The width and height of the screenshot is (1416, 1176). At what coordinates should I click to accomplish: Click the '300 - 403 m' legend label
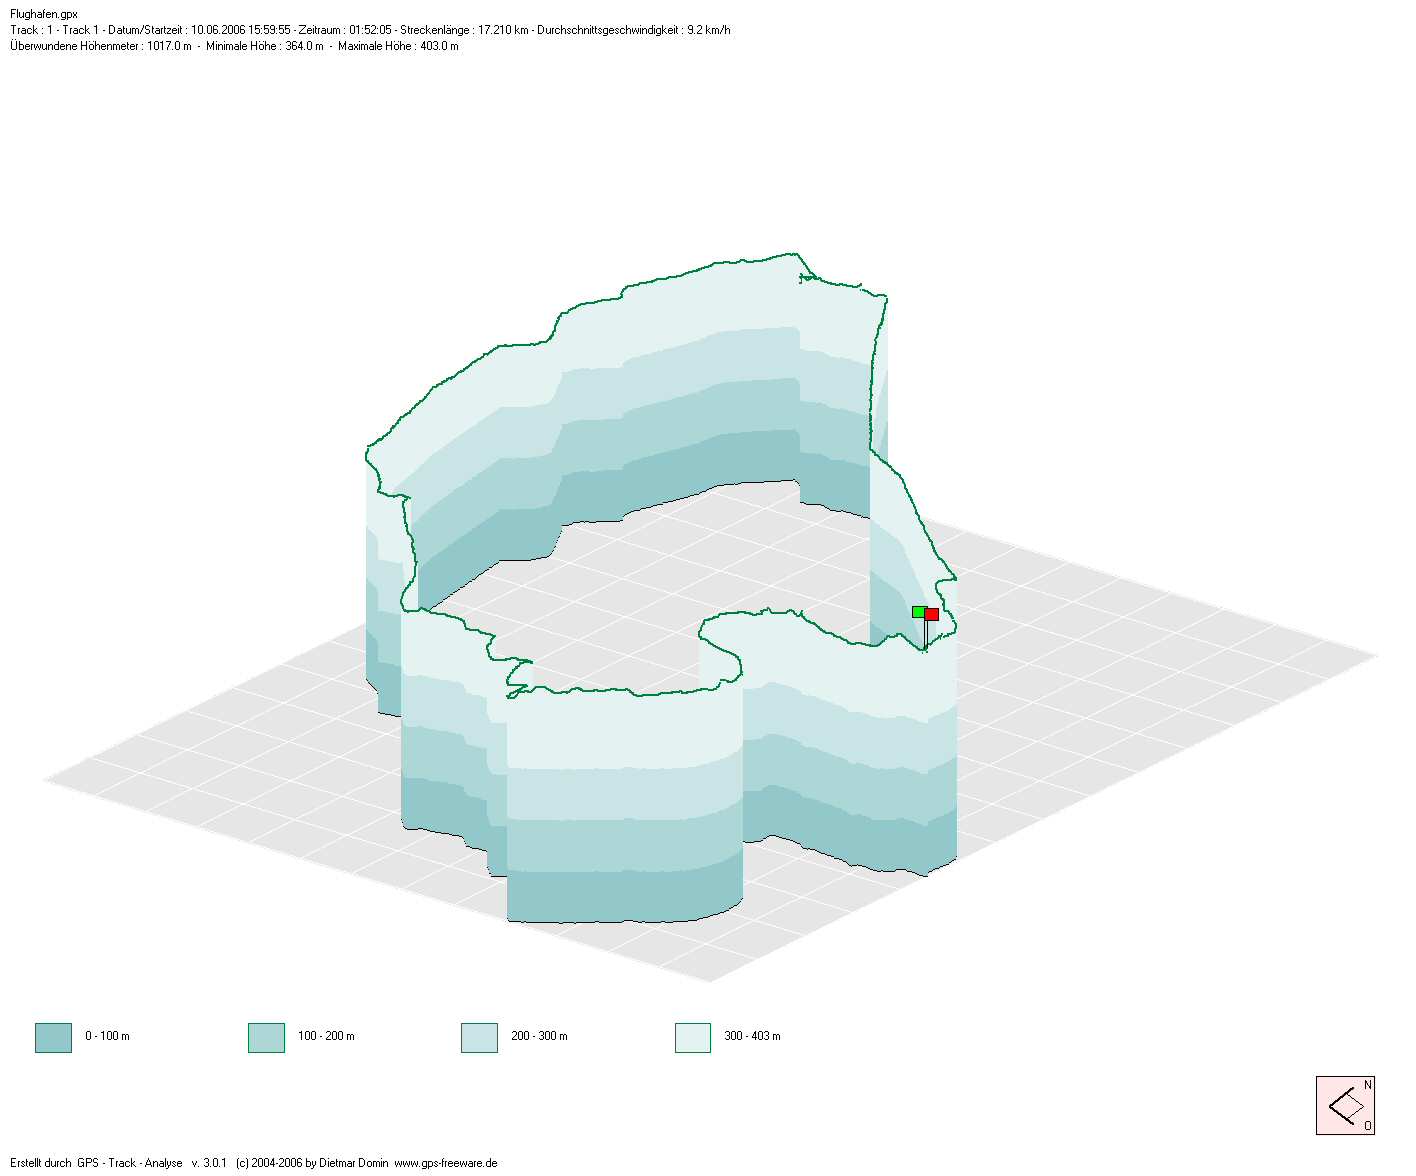[x=752, y=1036]
